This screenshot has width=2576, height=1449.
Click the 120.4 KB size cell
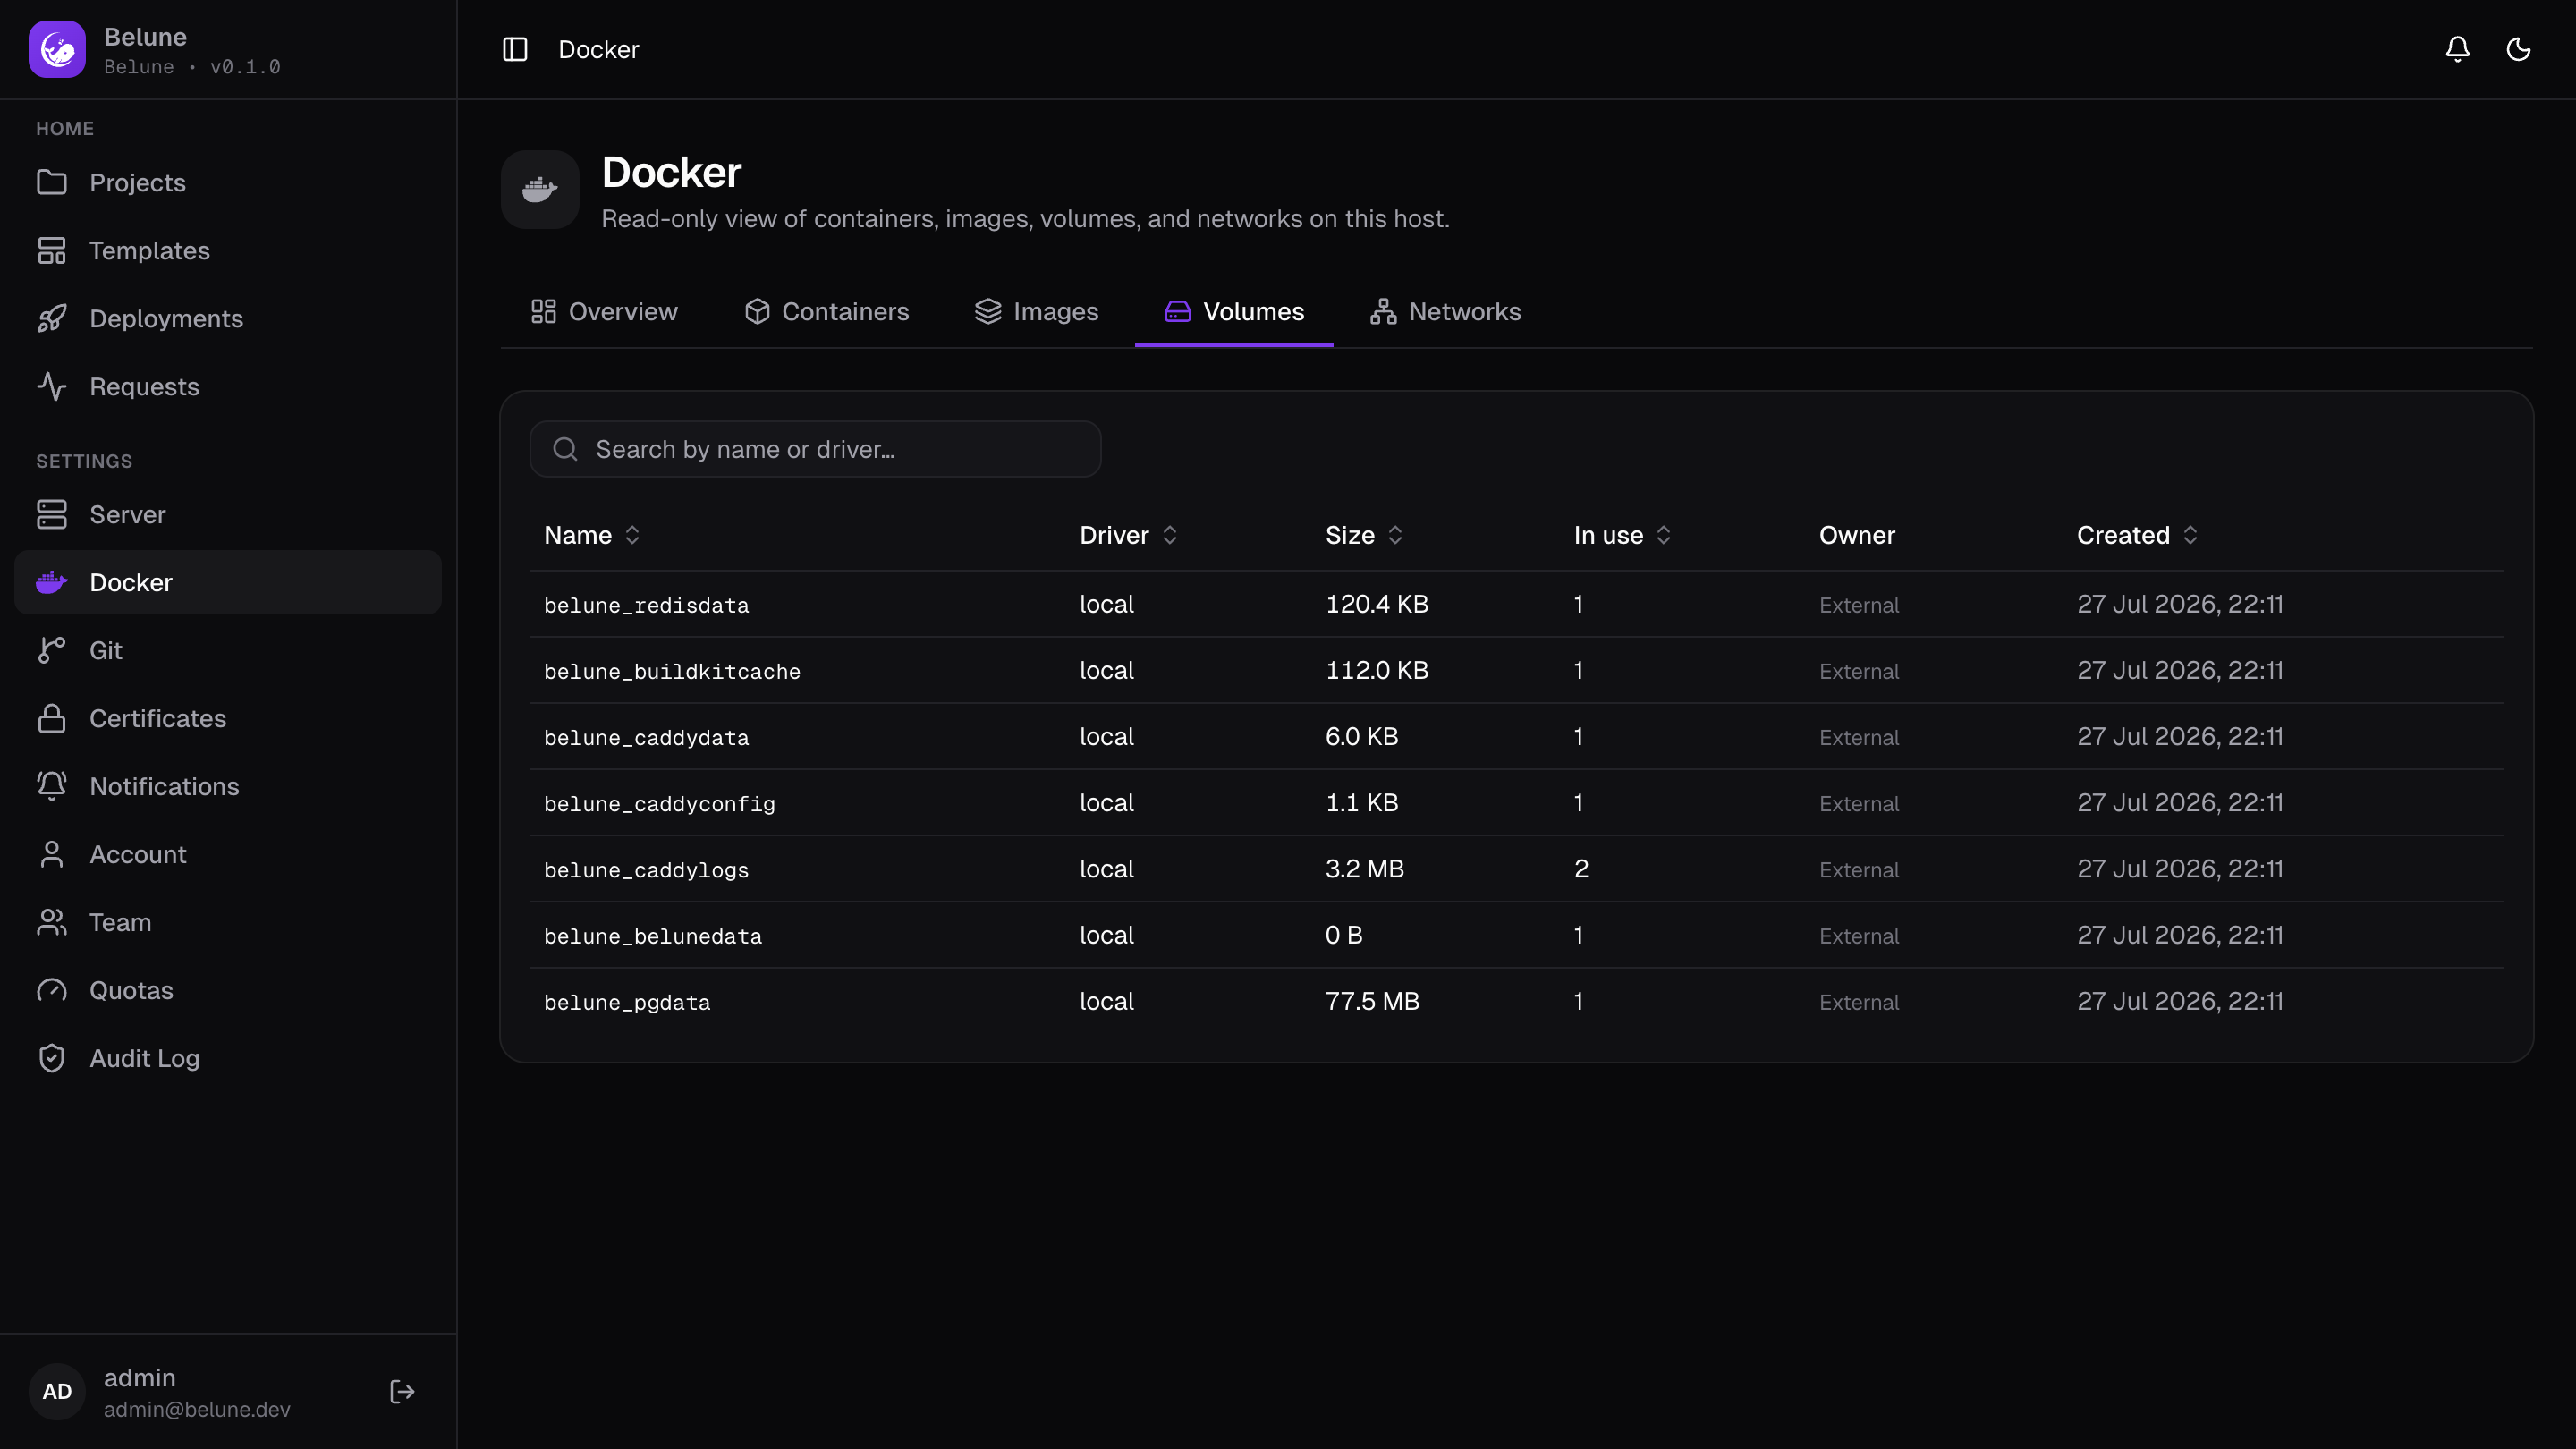pyautogui.click(x=1377, y=604)
